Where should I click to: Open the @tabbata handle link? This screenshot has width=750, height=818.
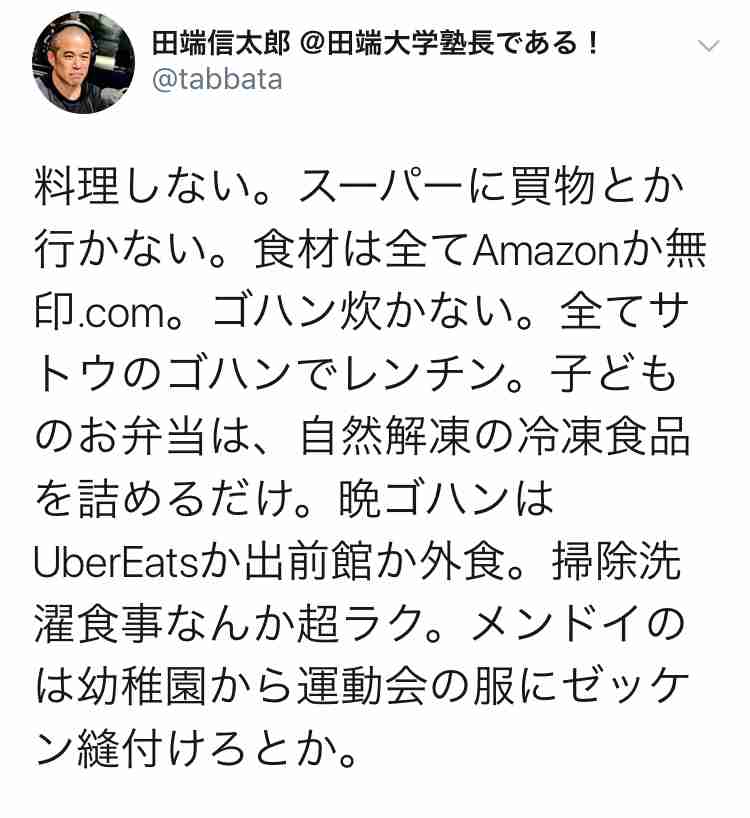(x=217, y=80)
